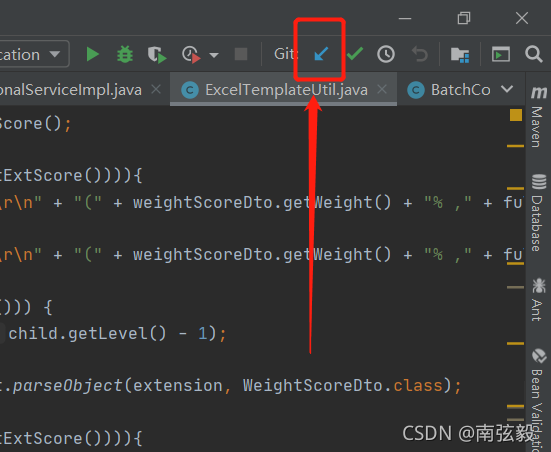Show Git history using the clock icon
551x452 pixels.
coord(386,54)
